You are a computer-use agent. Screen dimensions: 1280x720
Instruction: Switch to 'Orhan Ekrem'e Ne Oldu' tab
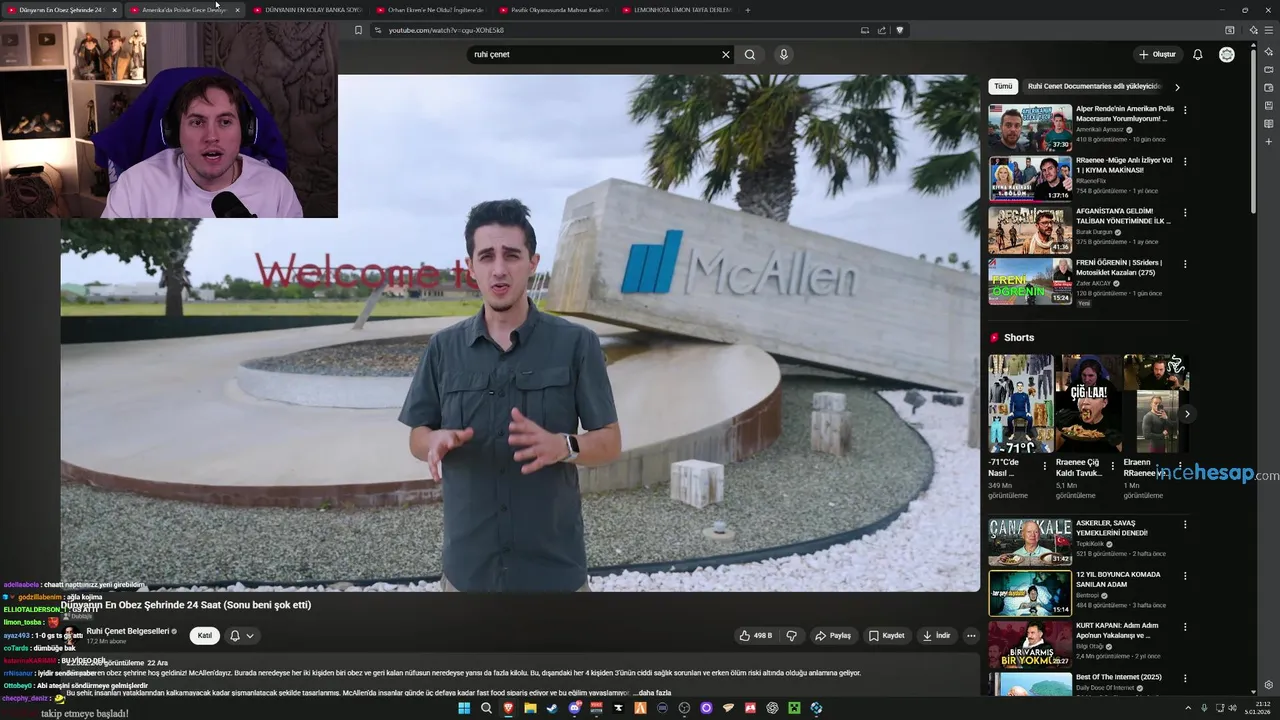430,10
